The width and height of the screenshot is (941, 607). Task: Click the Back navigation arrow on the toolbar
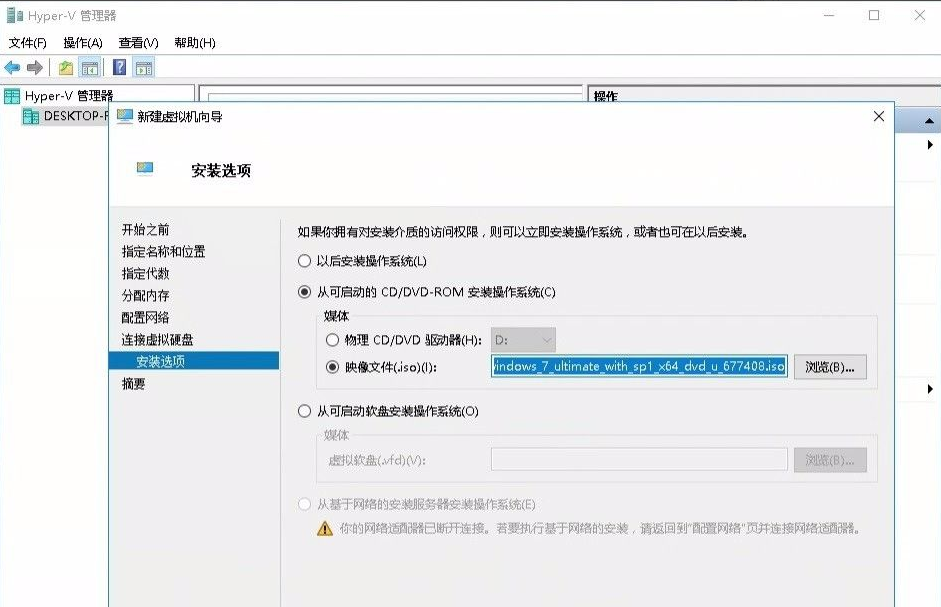(11, 68)
